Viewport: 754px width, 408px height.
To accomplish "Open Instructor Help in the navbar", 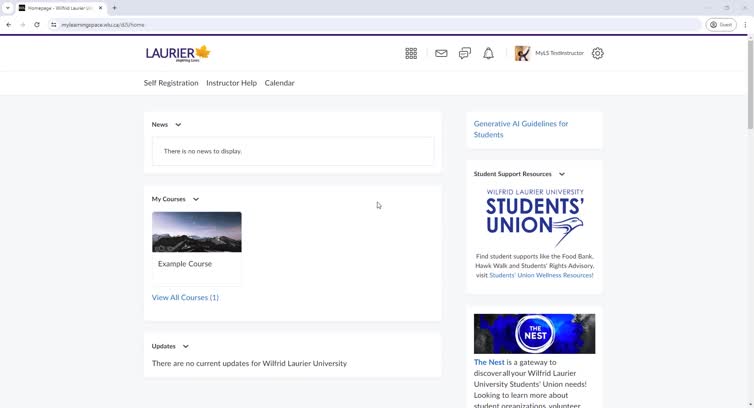I will pos(231,83).
